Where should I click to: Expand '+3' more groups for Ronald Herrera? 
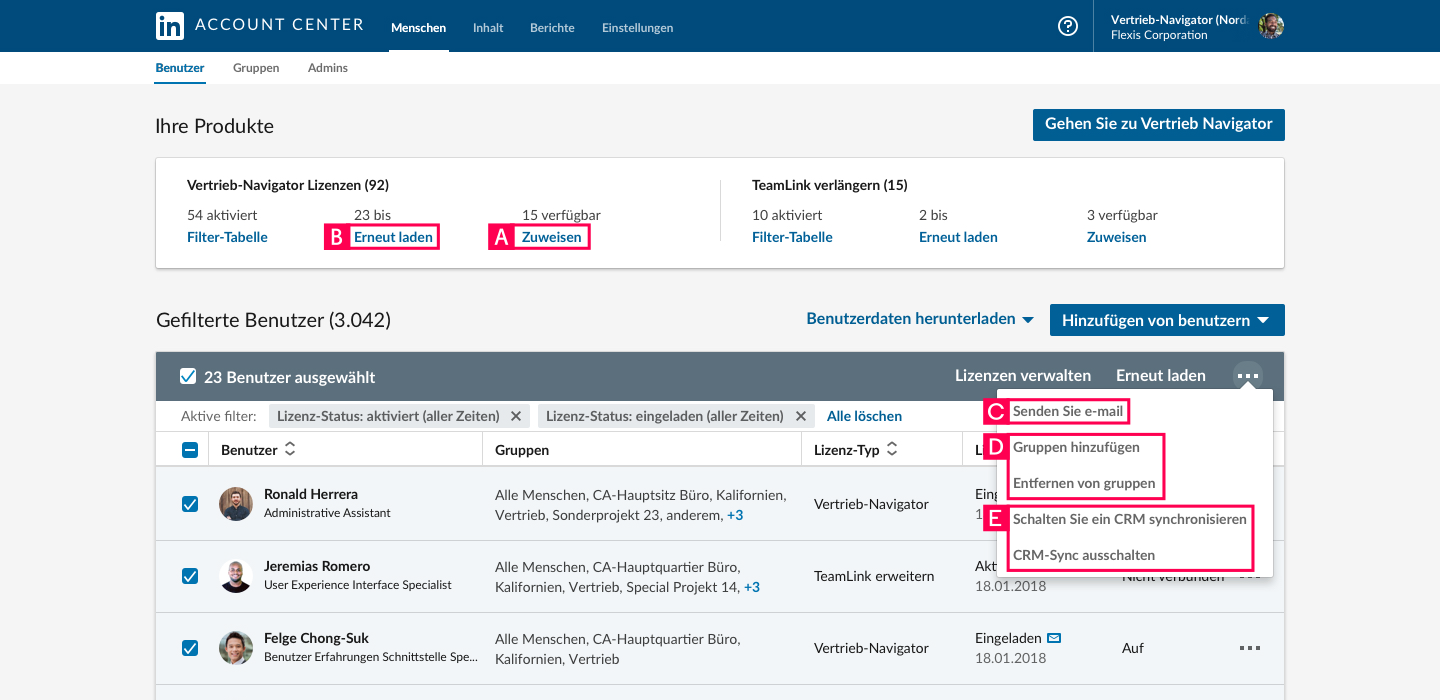coord(735,515)
